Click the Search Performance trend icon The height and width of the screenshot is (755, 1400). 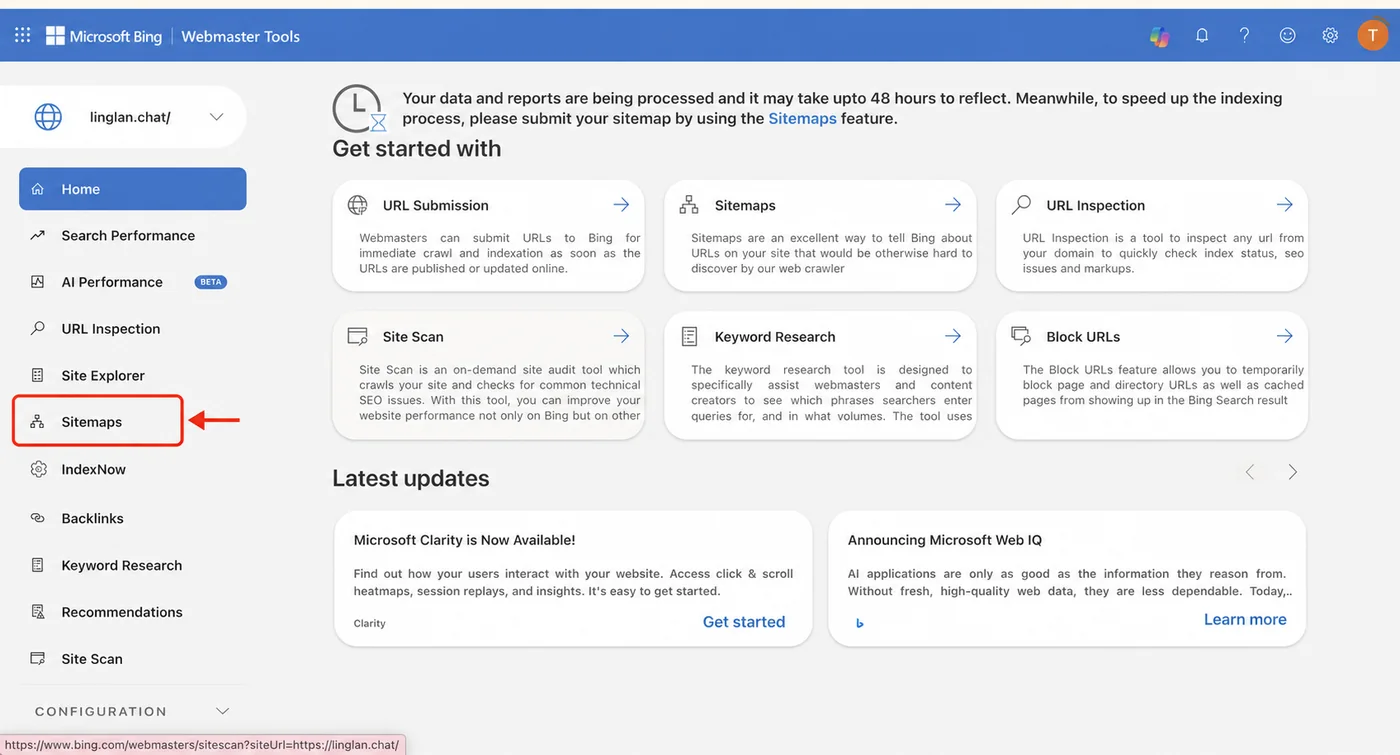tap(37, 235)
